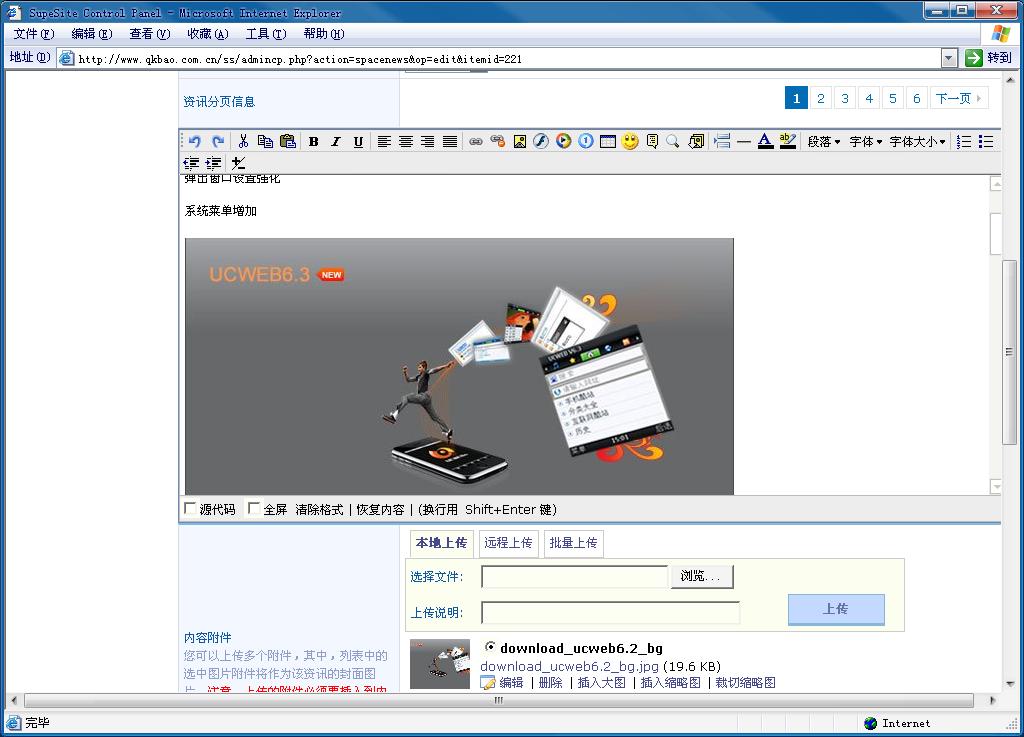The height and width of the screenshot is (737, 1024).
Task: Remove hyperlink icon
Action: click(498, 141)
